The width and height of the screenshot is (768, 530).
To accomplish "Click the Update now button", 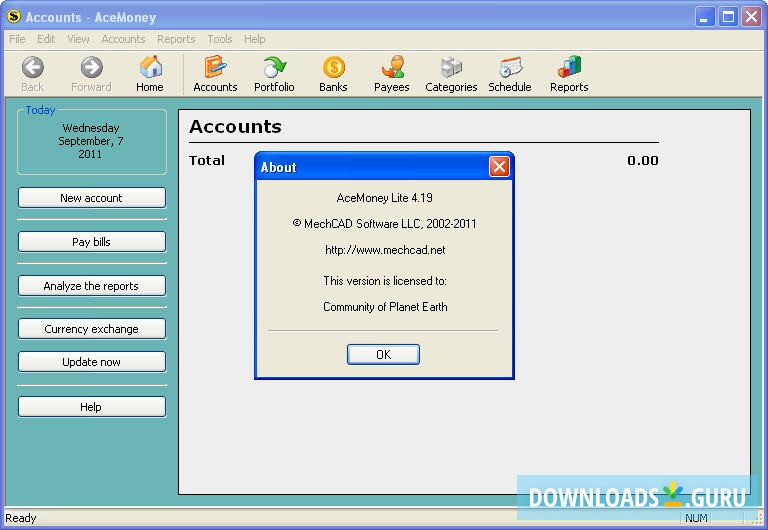I will coord(92,362).
